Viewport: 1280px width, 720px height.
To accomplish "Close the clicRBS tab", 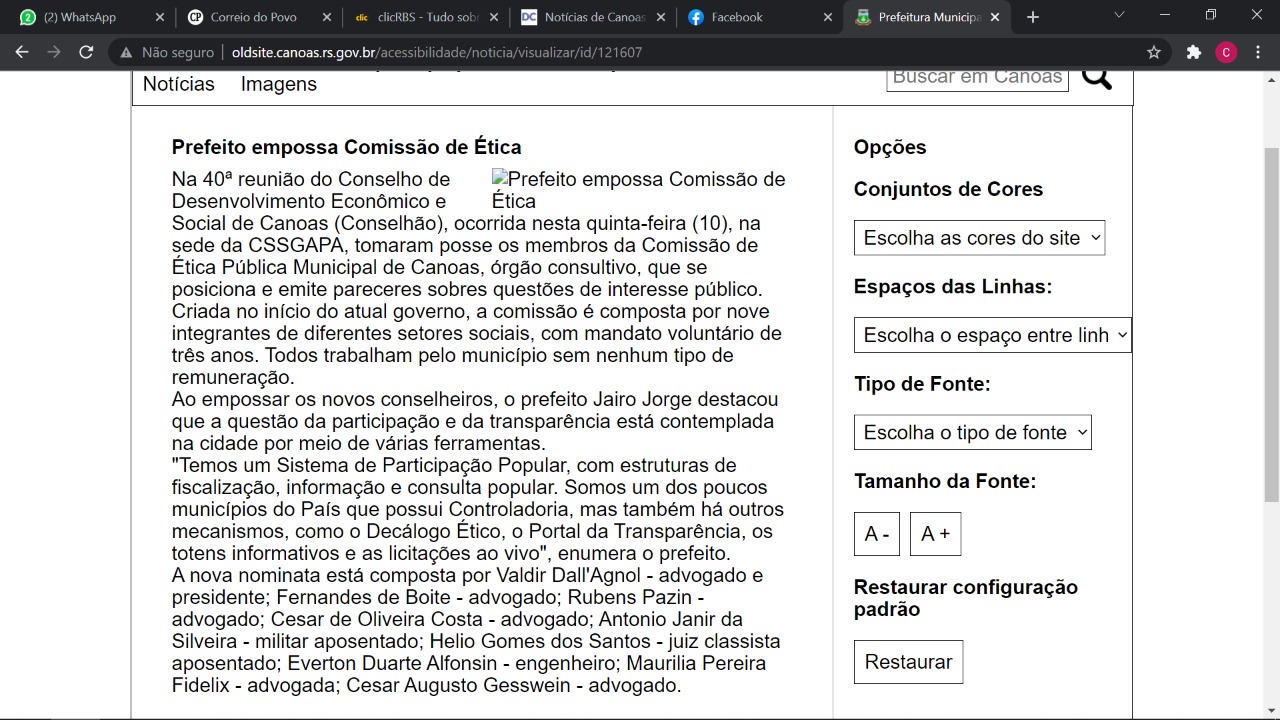I will (494, 17).
